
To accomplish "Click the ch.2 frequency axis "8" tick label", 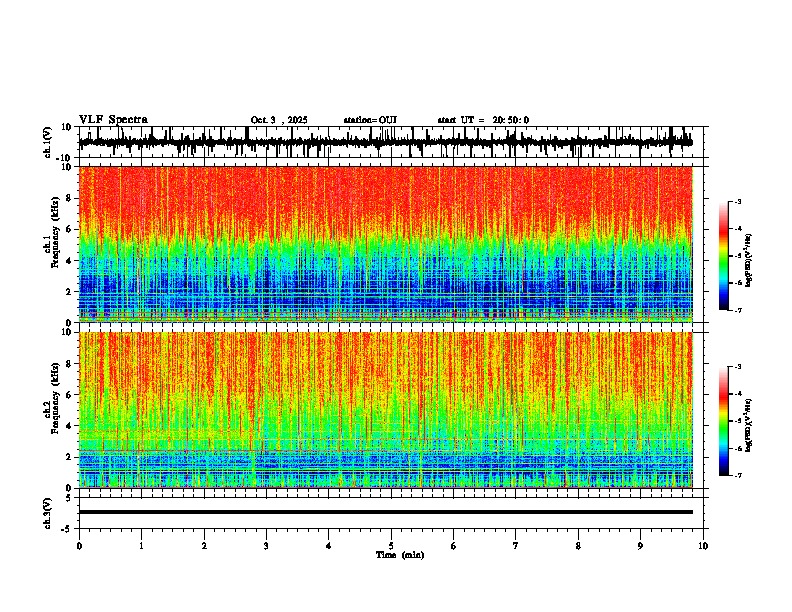I will [69, 364].
